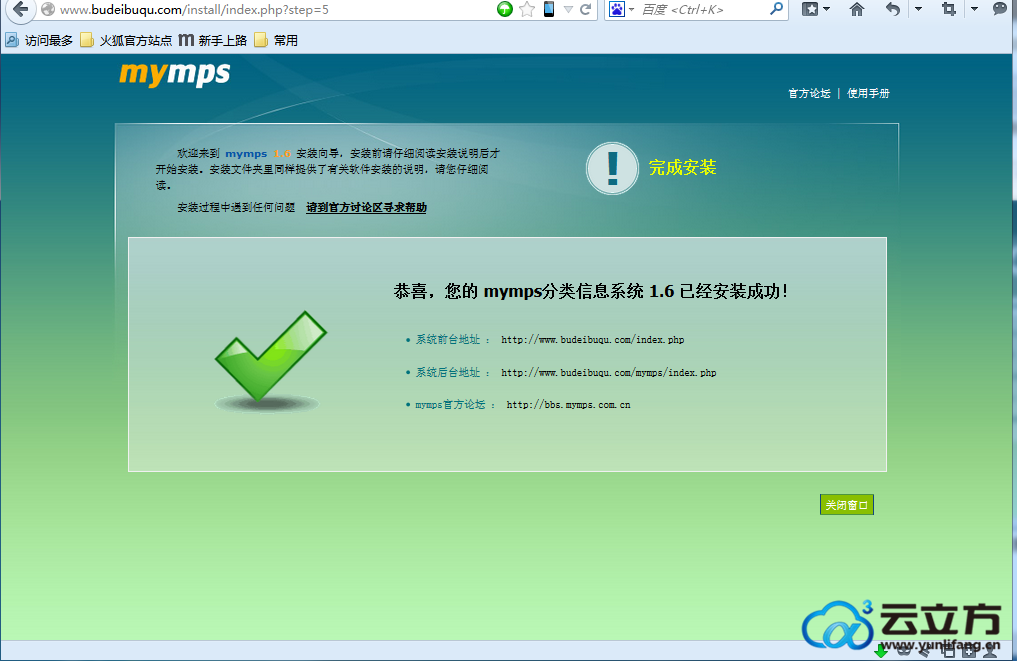
Task: Open the 常用 bookmark folder
Action: click(x=276, y=40)
